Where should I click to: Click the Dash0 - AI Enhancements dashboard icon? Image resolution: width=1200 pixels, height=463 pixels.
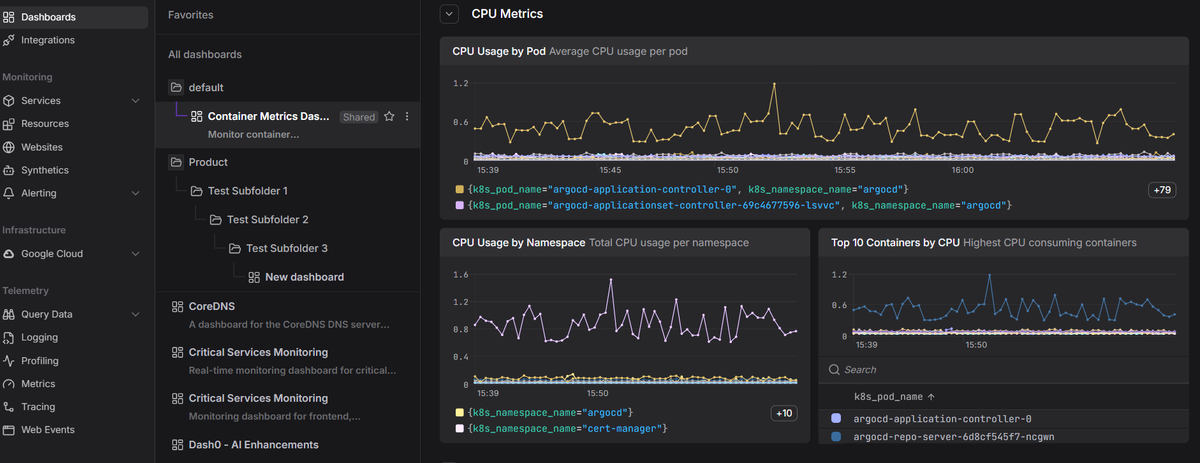(177, 445)
